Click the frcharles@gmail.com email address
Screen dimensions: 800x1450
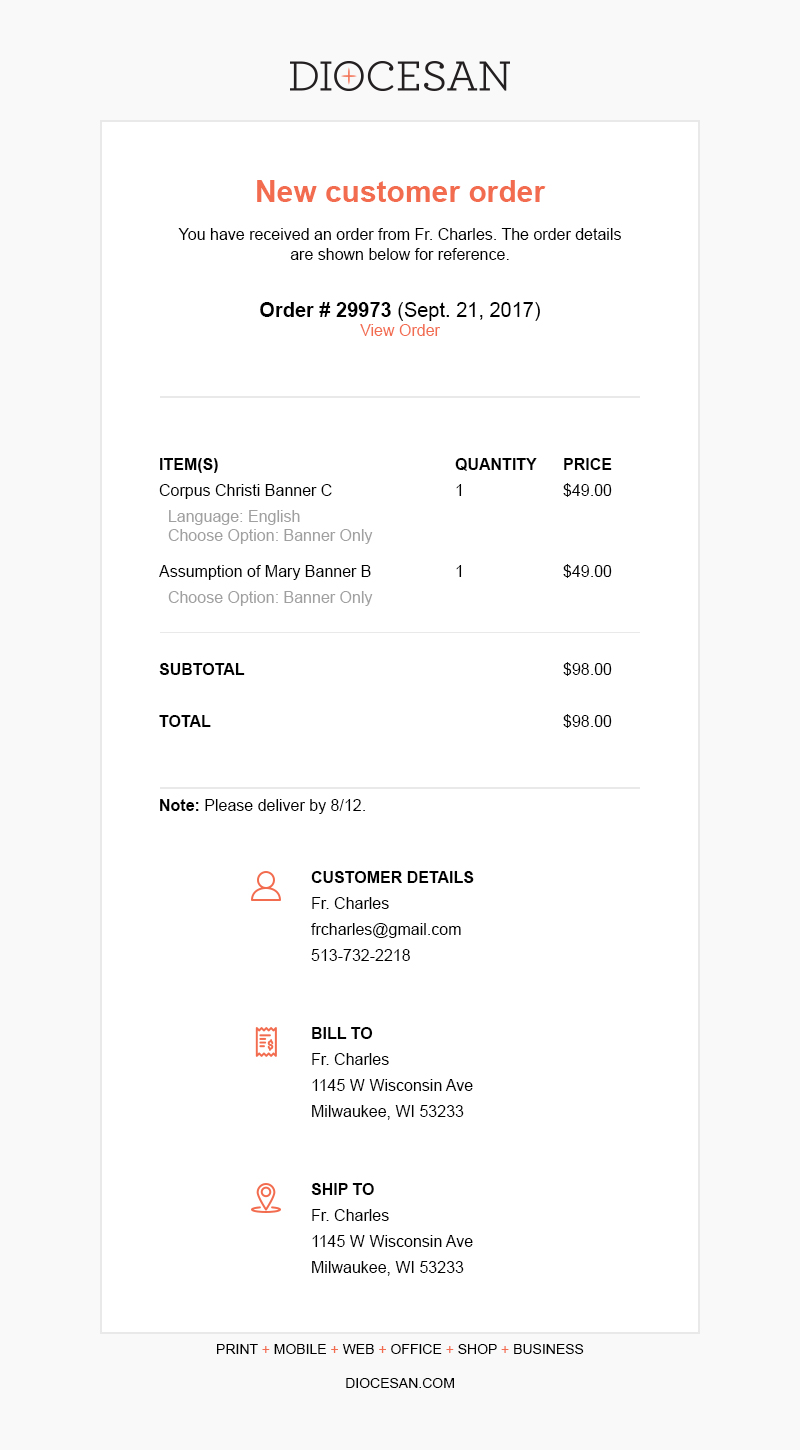tap(386, 929)
